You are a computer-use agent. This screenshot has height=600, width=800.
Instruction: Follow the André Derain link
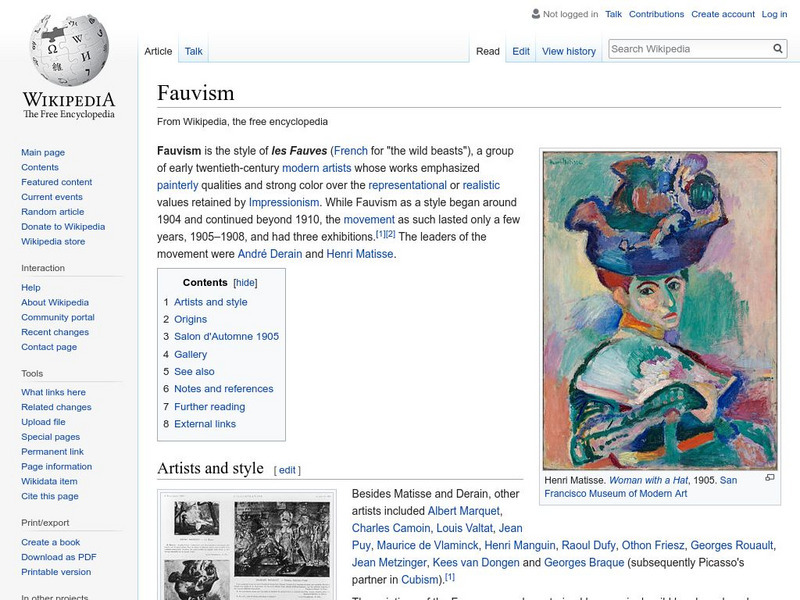point(270,254)
